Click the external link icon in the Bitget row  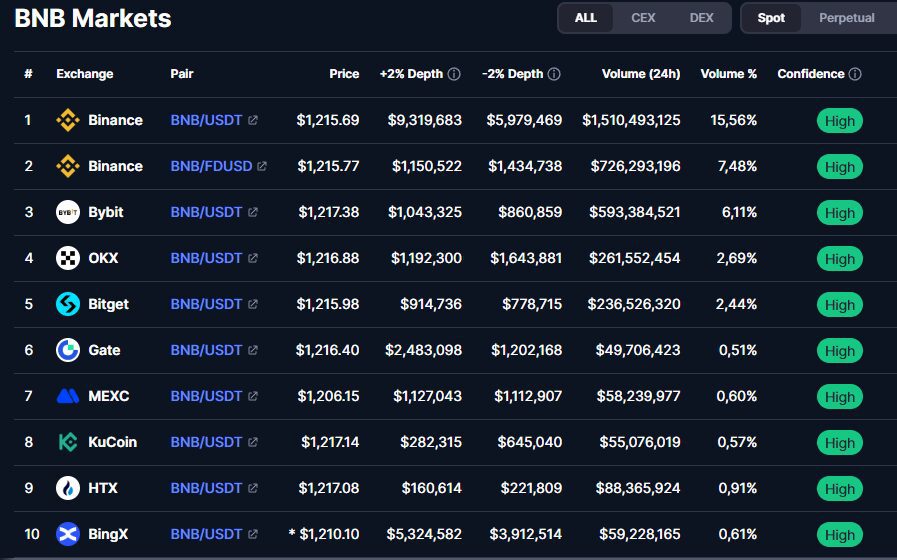(x=253, y=304)
